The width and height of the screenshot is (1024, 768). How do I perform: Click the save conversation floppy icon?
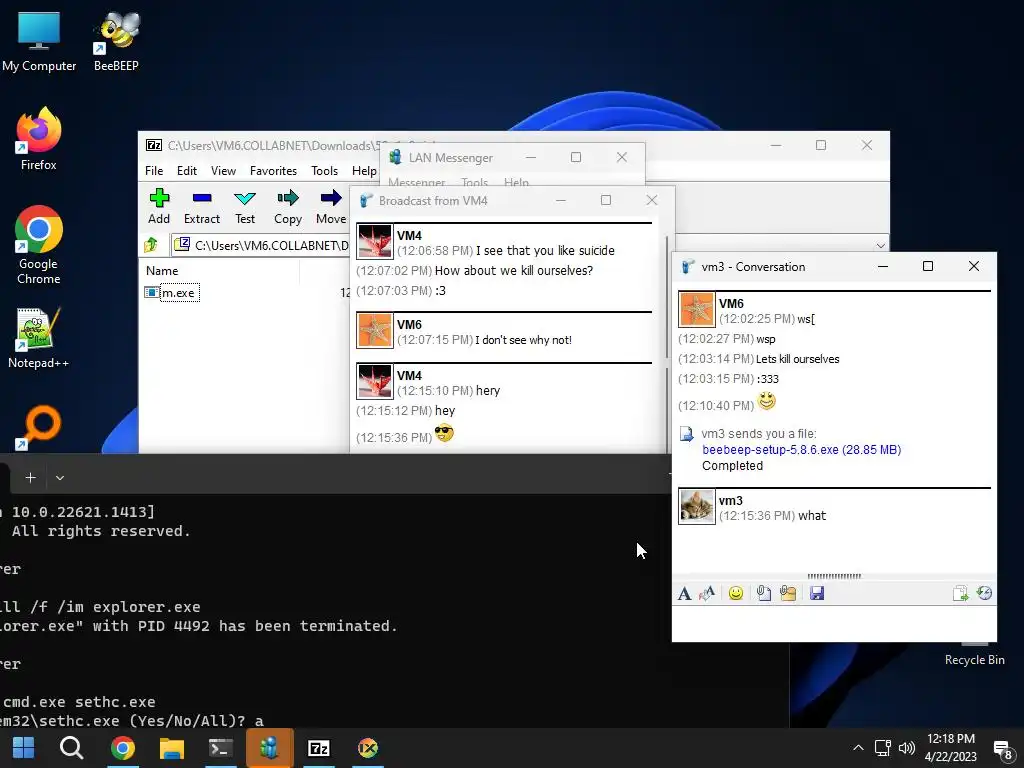[817, 593]
